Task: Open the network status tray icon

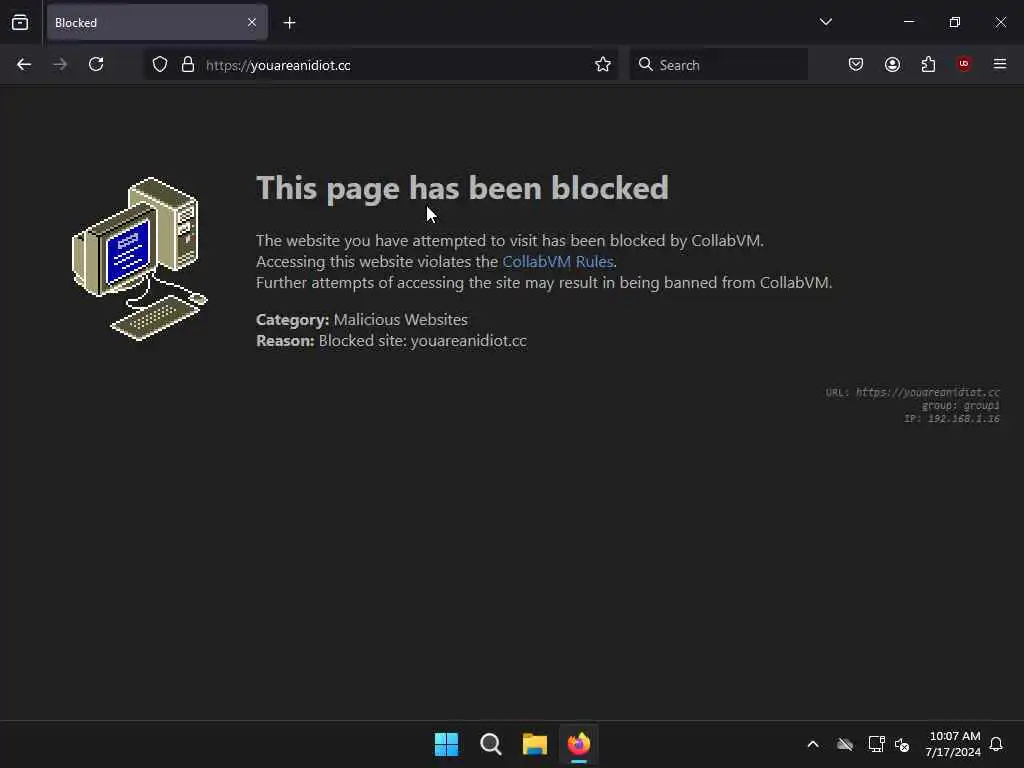Action: coord(876,744)
